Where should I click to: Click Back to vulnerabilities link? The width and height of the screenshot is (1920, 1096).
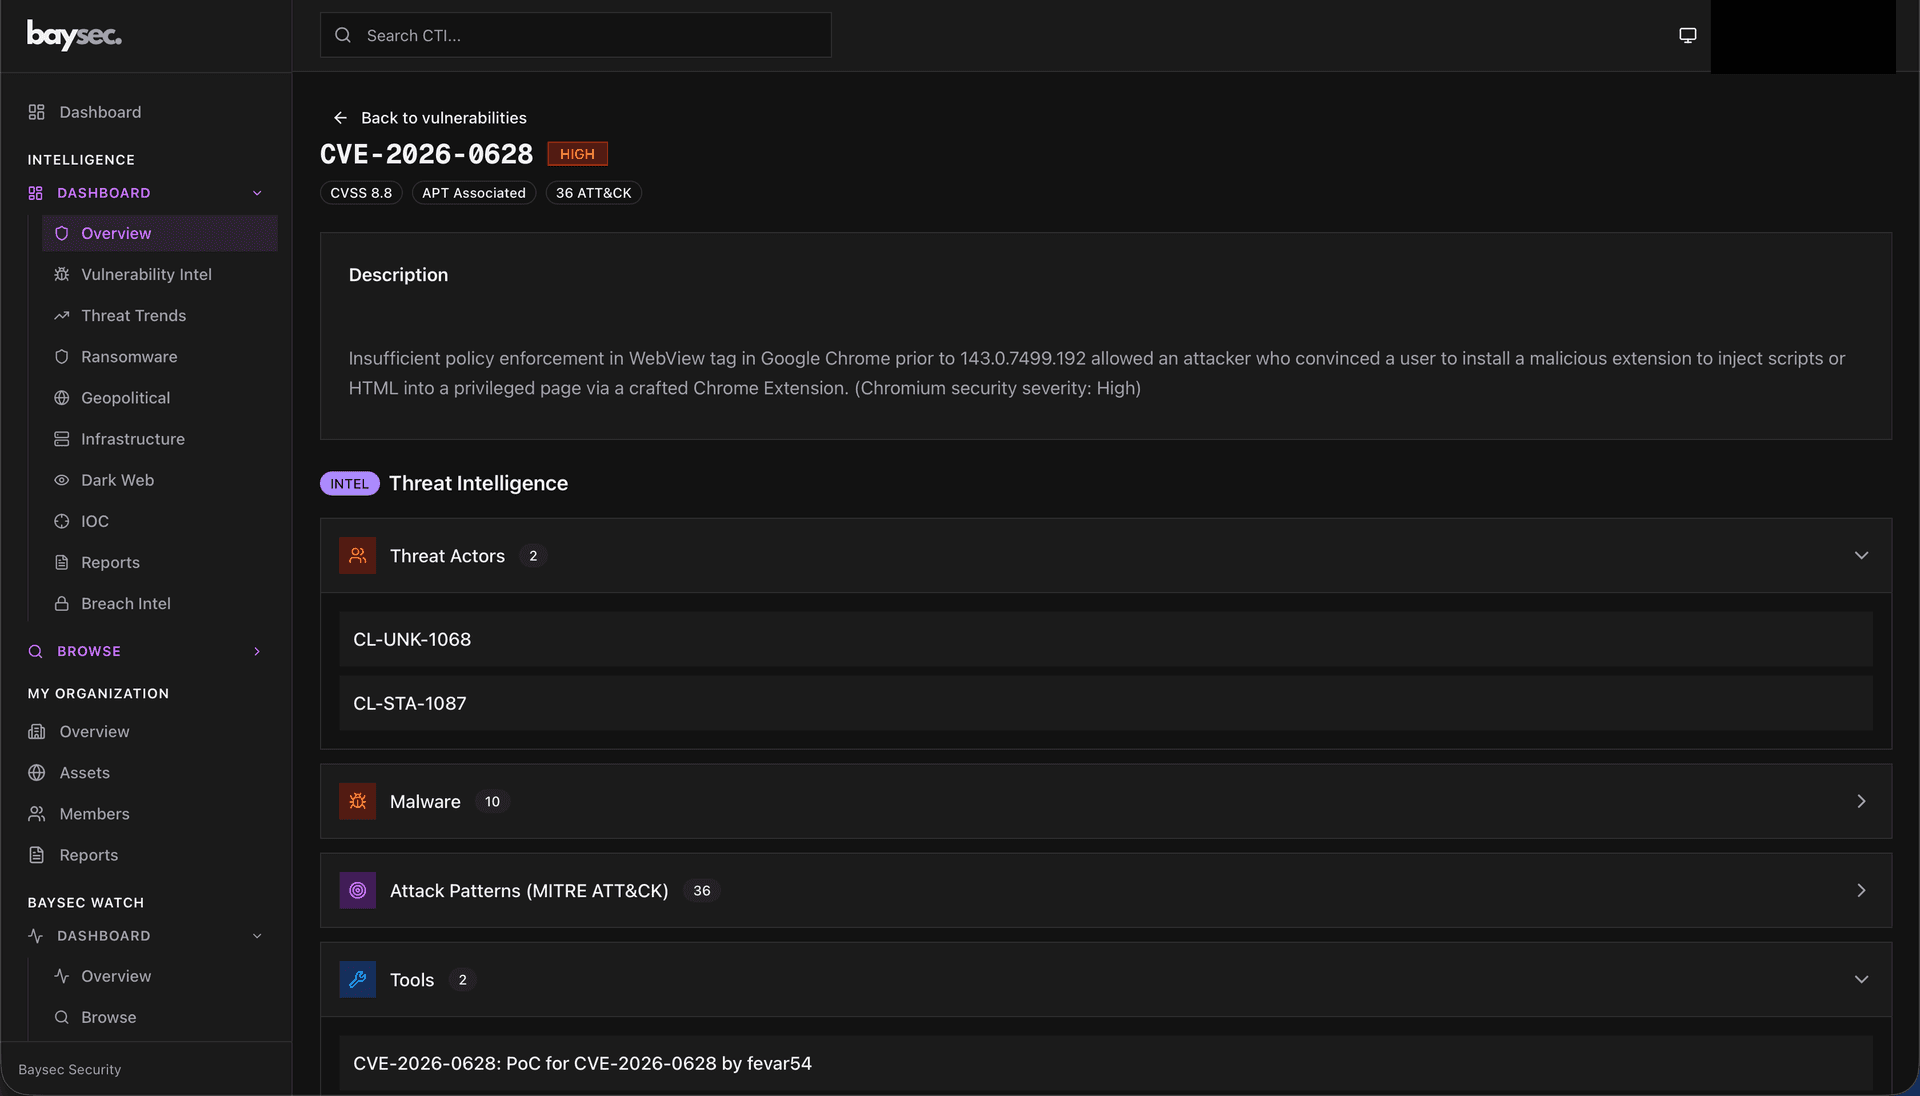coord(443,118)
